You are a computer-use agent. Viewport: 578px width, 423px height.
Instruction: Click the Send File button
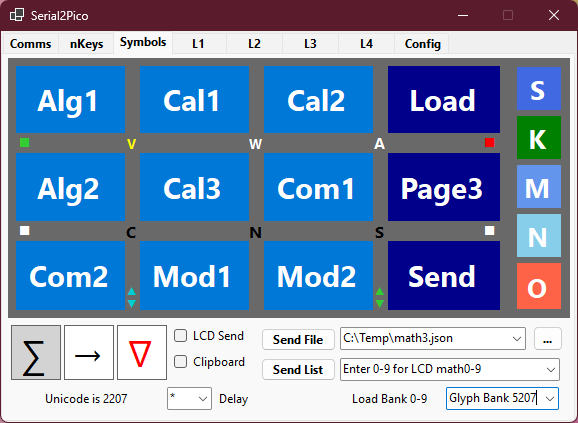[x=298, y=339]
